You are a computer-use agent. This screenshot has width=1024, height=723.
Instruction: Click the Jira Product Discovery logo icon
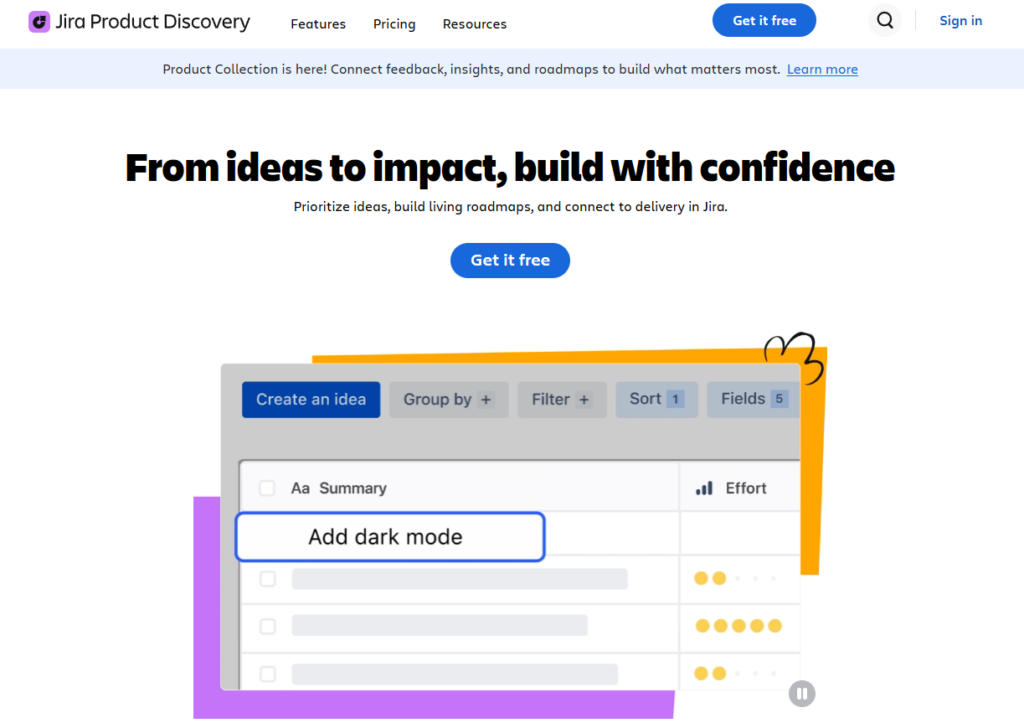39,22
